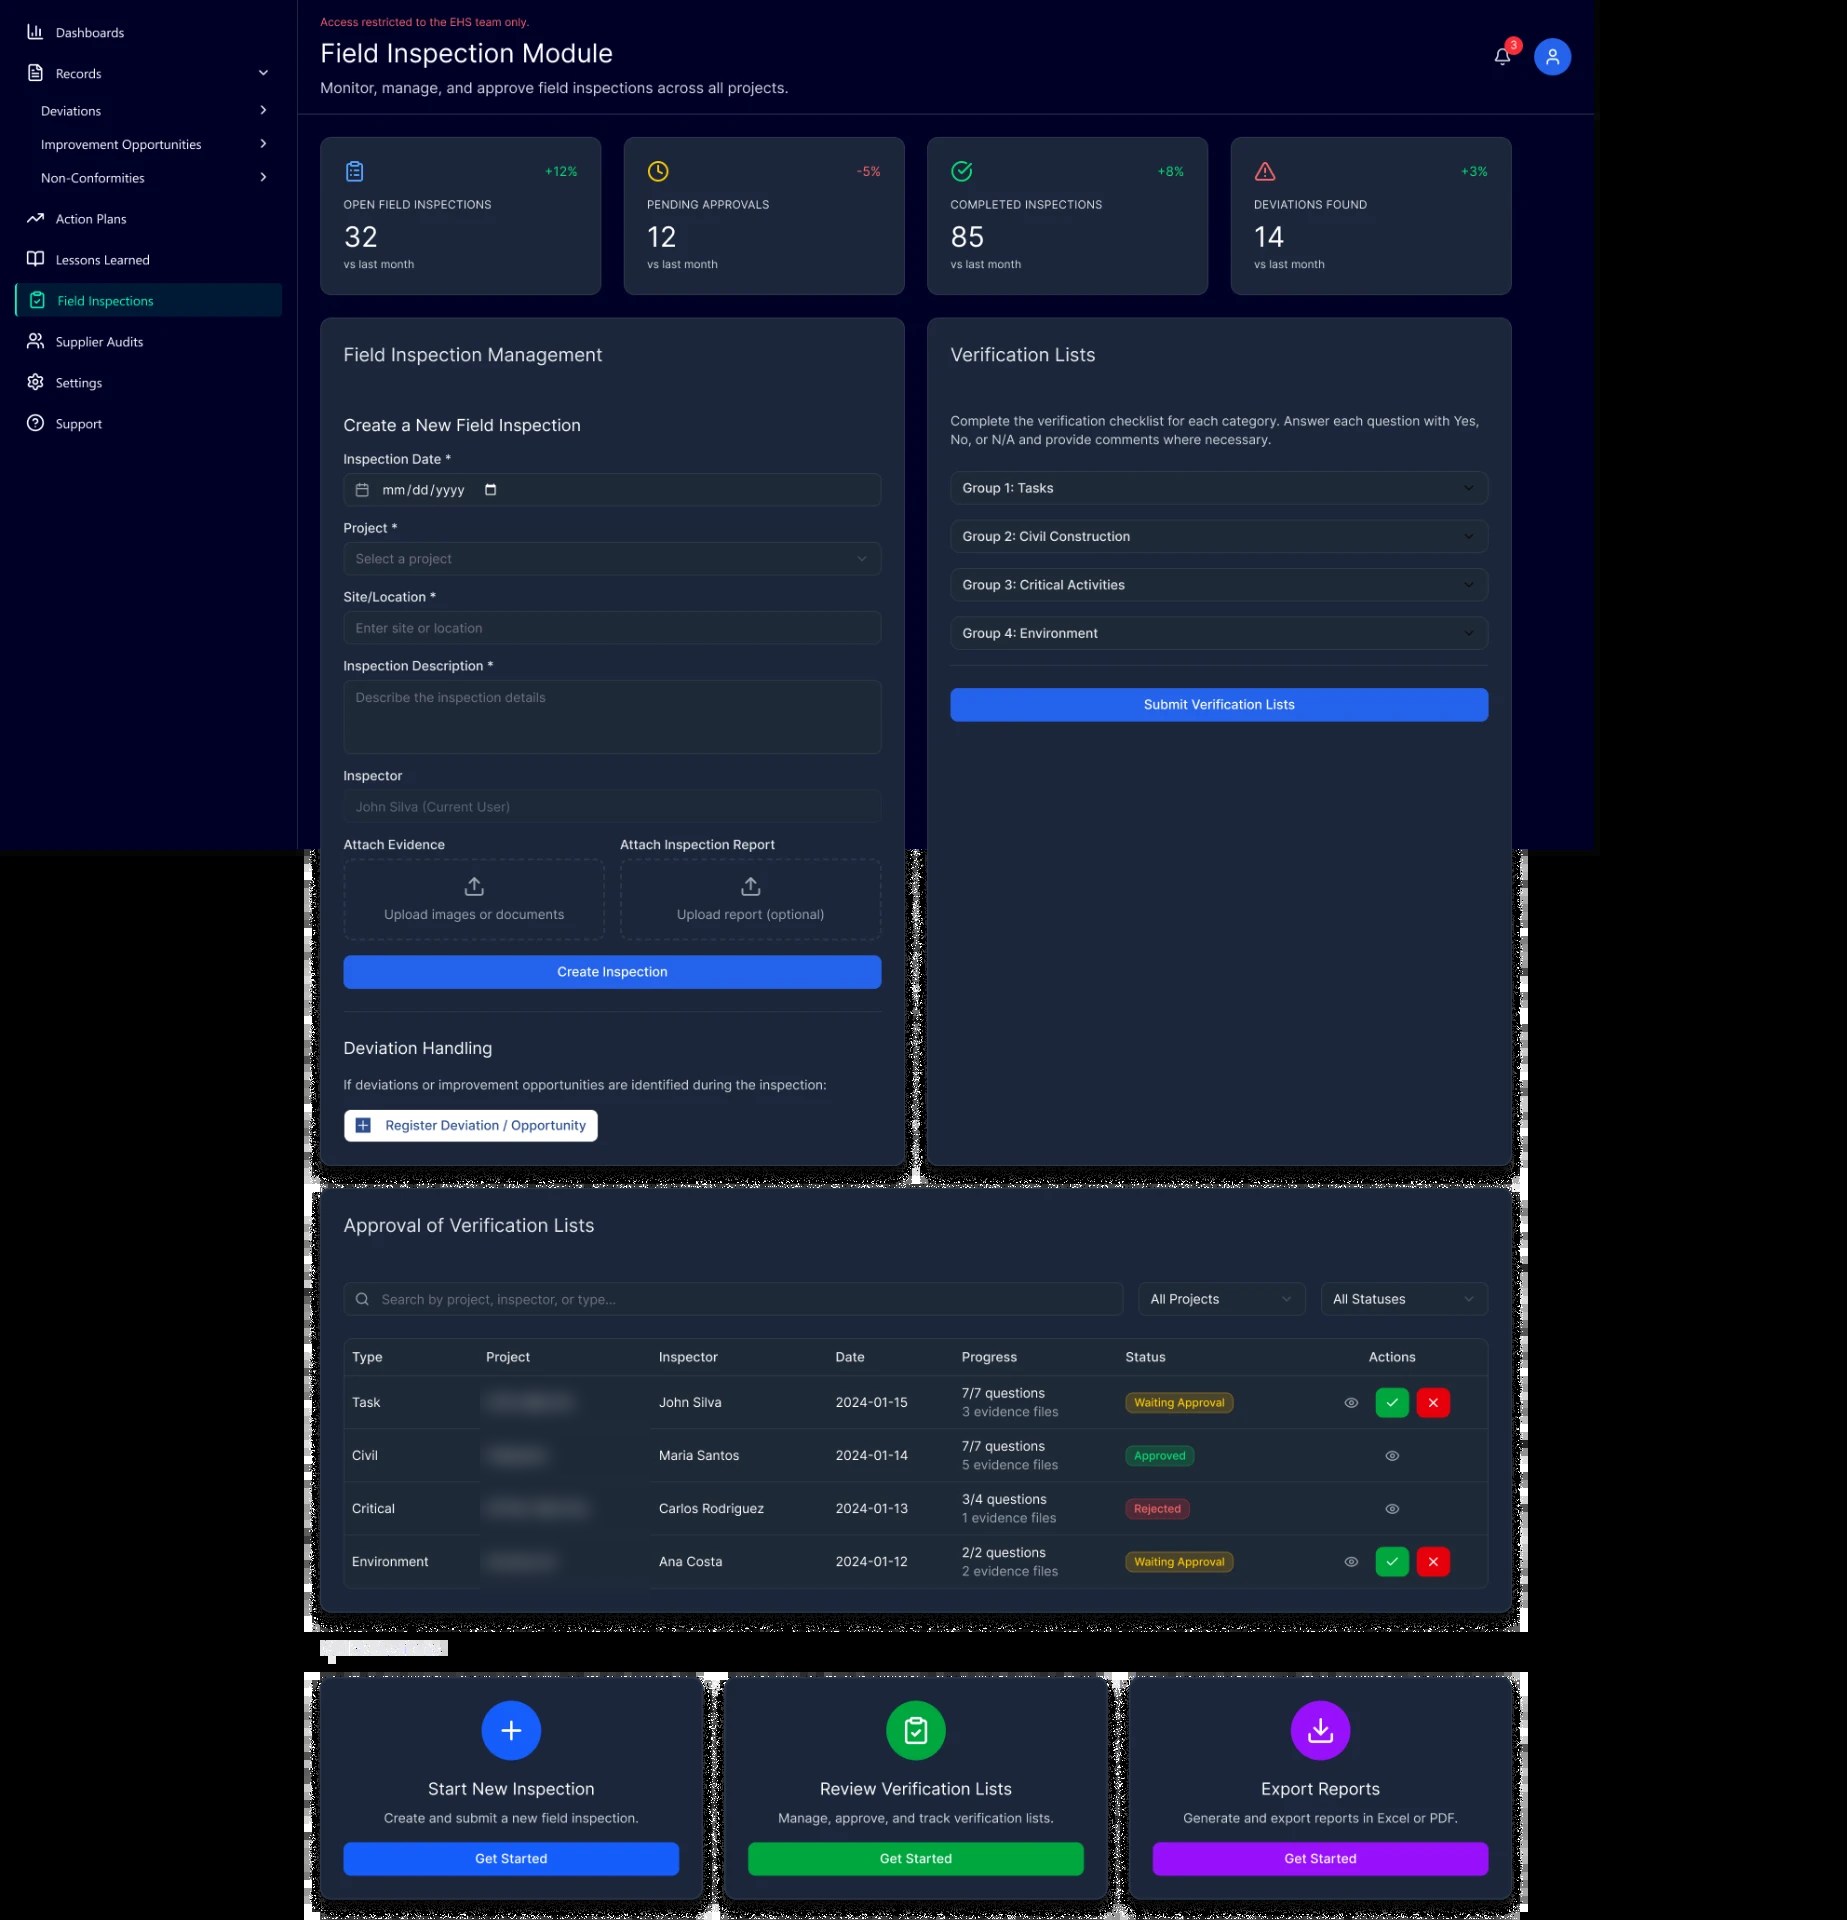Open the All Statuses filter dropdown
The image size is (1847, 1920).
1404,1299
